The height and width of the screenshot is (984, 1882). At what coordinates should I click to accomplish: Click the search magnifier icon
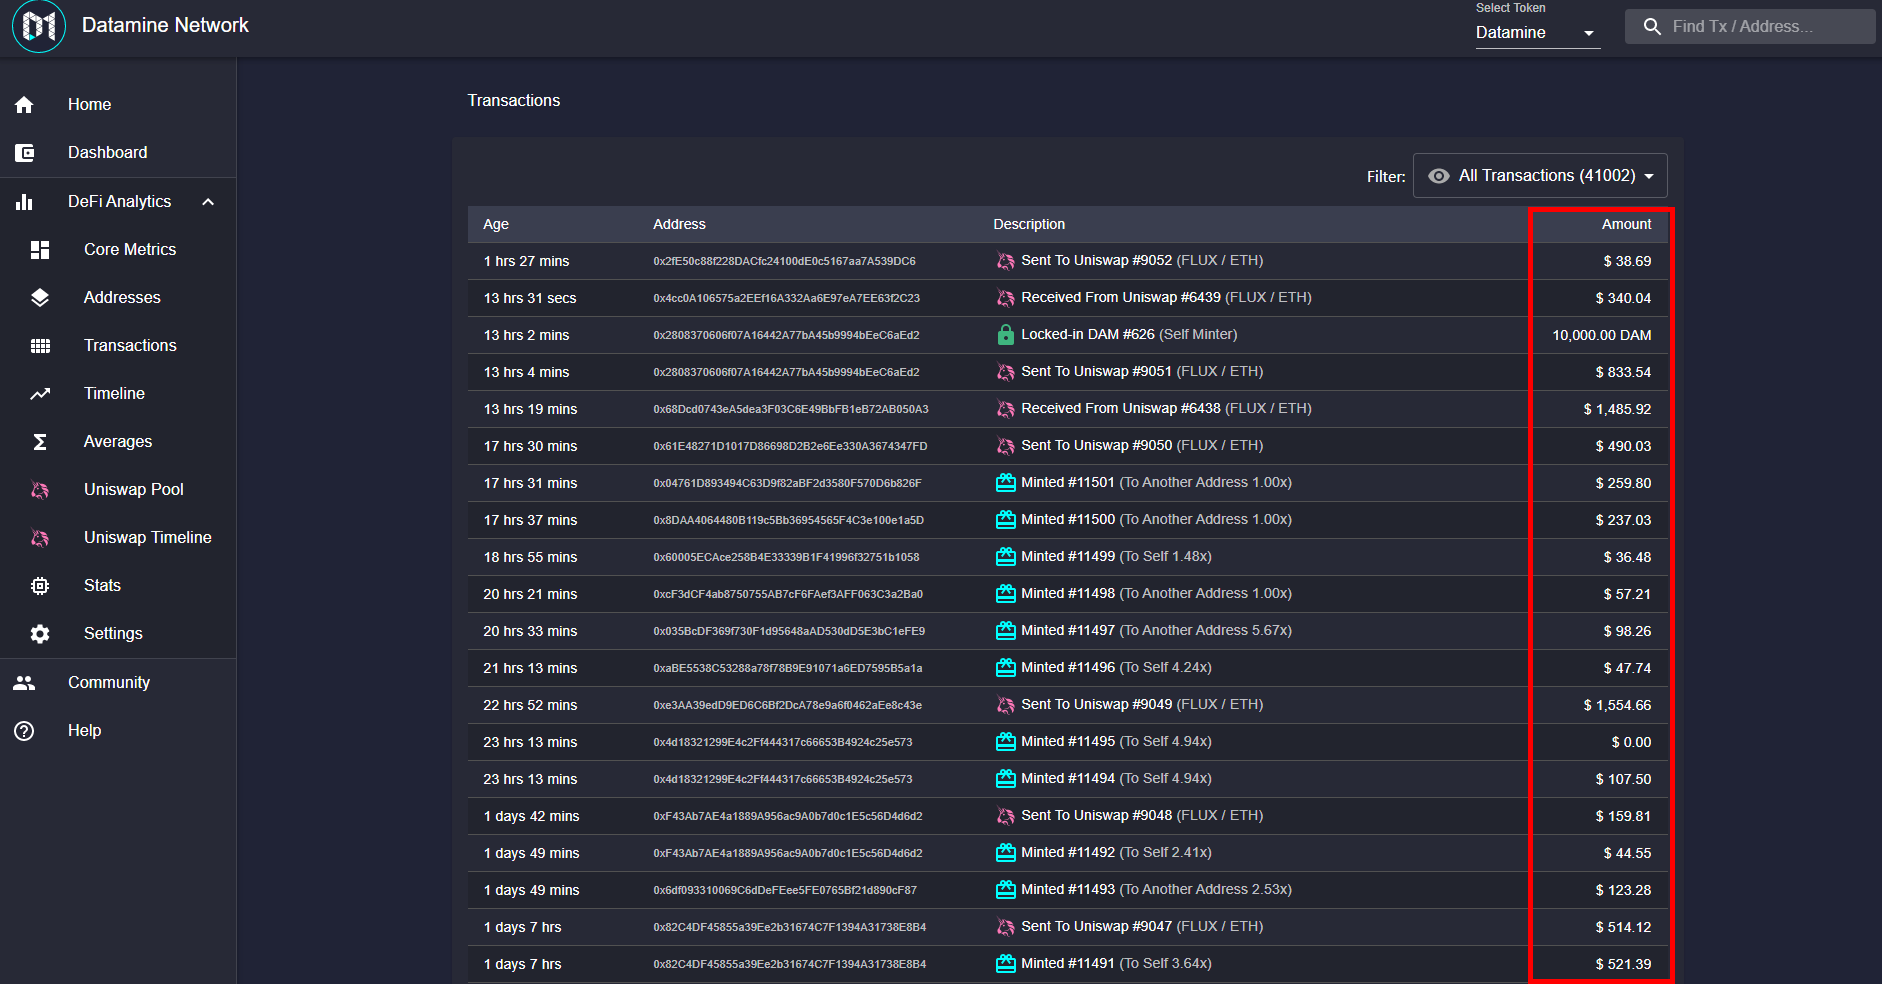pos(1652,27)
